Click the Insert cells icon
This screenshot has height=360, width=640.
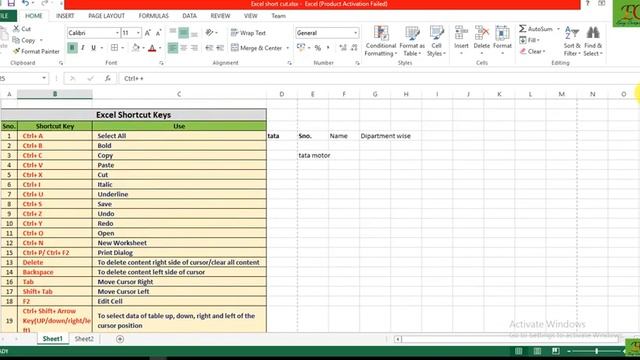pyautogui.click(x=461, y=33)
